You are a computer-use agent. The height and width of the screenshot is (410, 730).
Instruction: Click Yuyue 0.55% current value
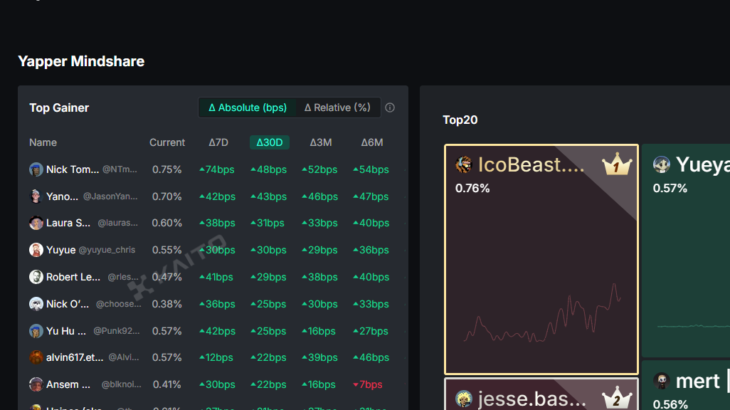tap(167, 250)
